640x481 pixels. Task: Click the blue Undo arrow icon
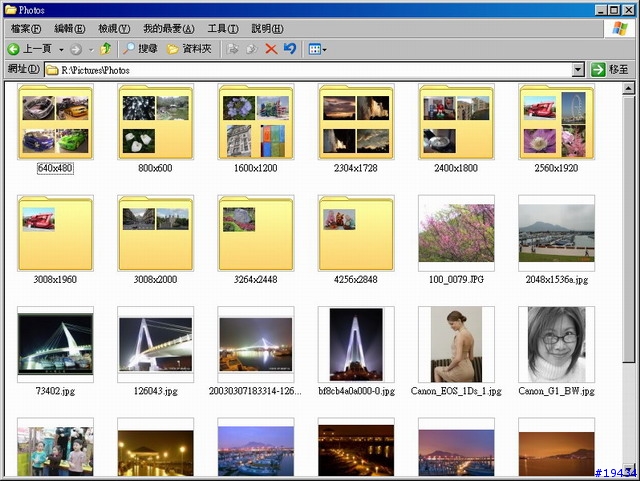(x=290, y=49)
